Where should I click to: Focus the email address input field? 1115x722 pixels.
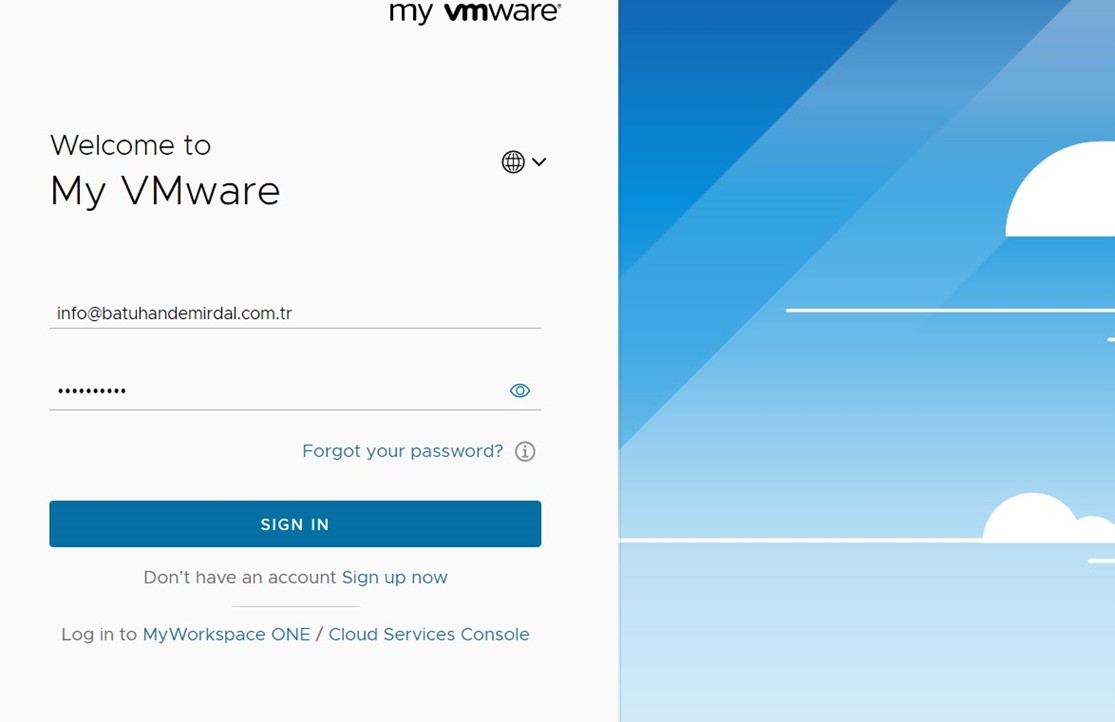coord(295,313)
